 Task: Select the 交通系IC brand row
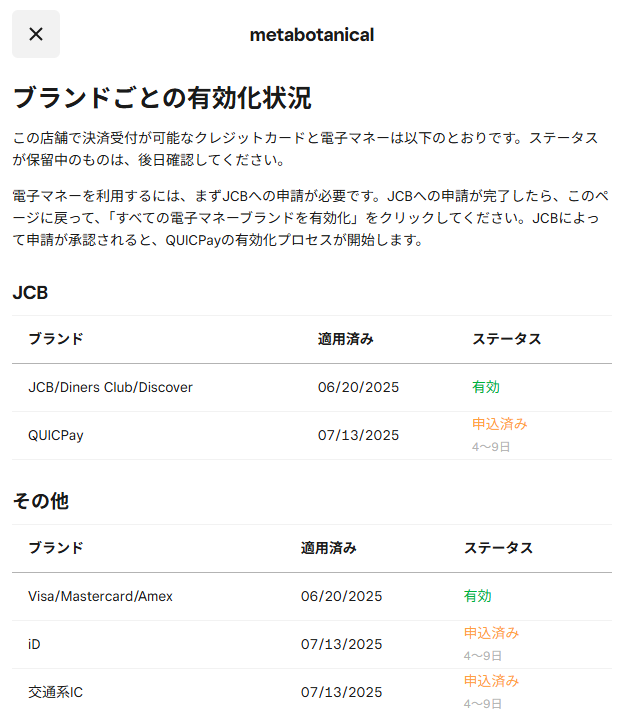coord(312,692)
